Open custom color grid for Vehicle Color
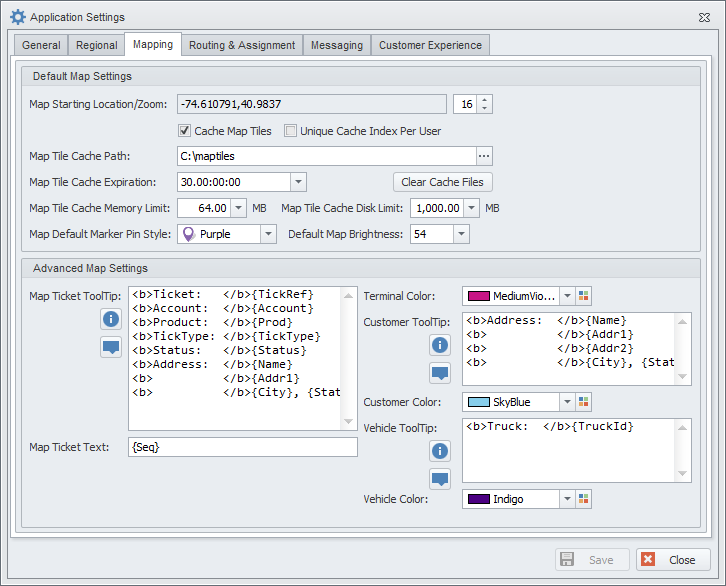Image resolution: width=726 pixels, height=586 pixels. [x=583, y=499]
